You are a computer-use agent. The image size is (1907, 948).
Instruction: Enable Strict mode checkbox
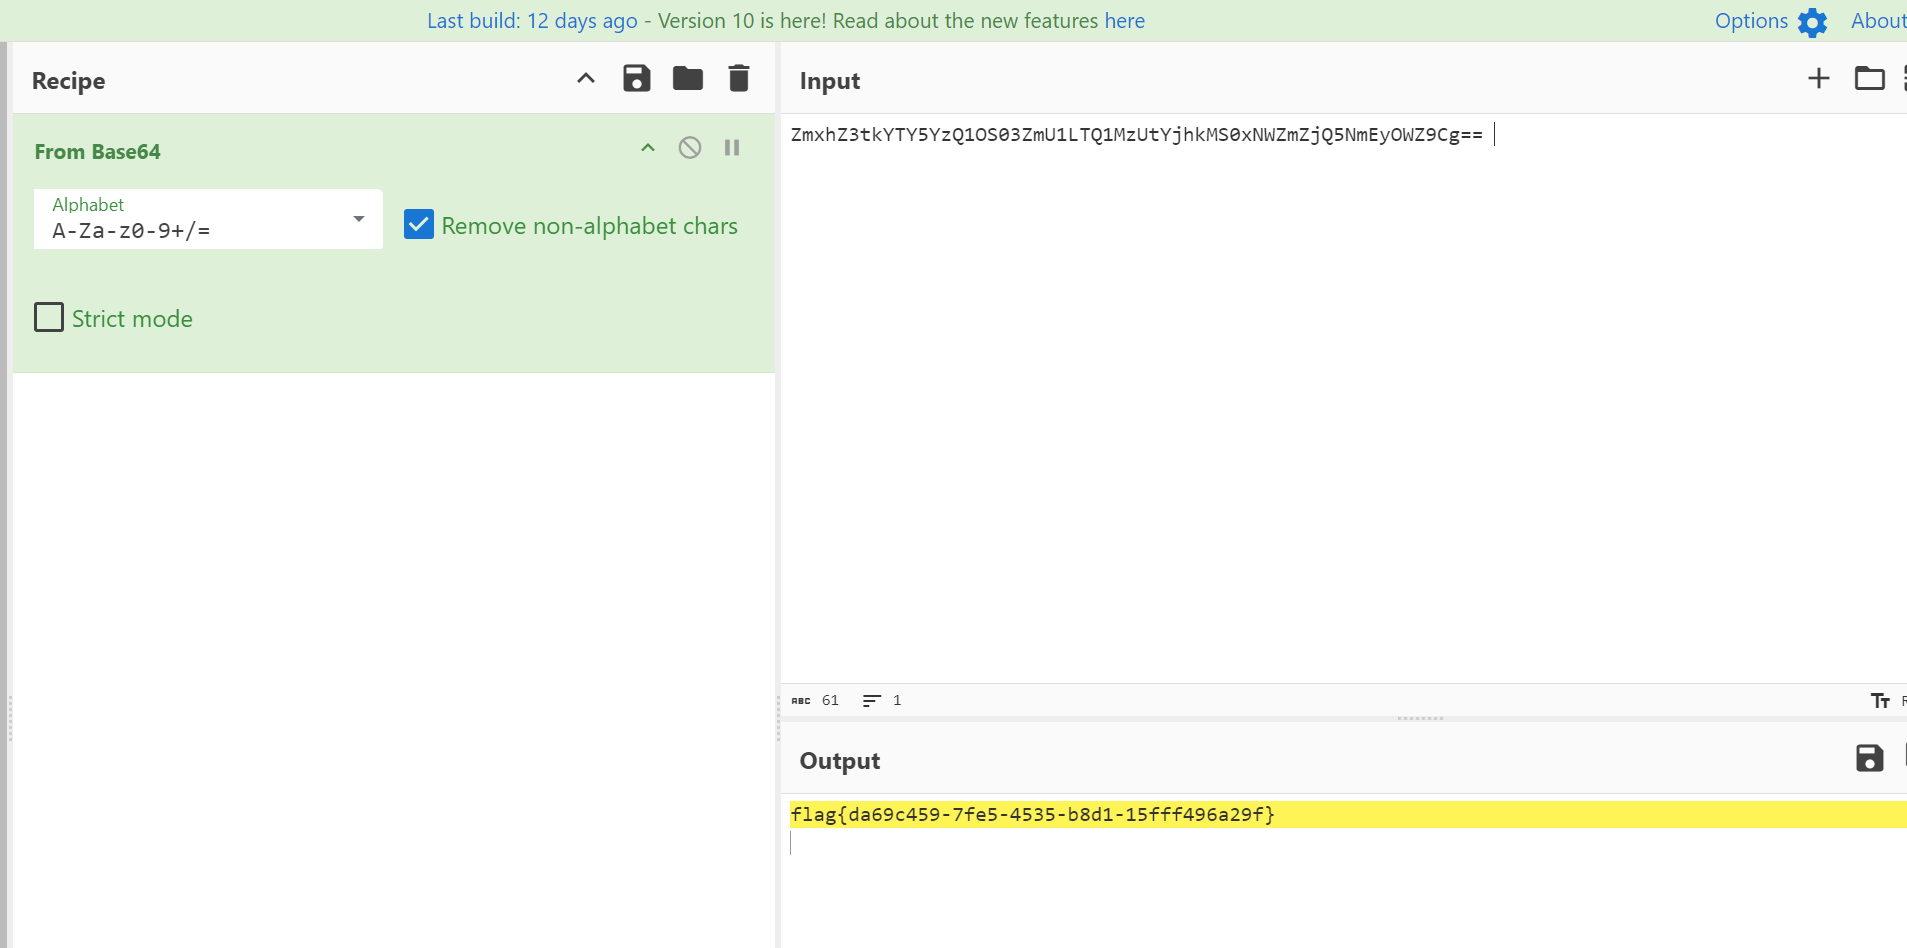pyautogui.click(x=49, y=318)
